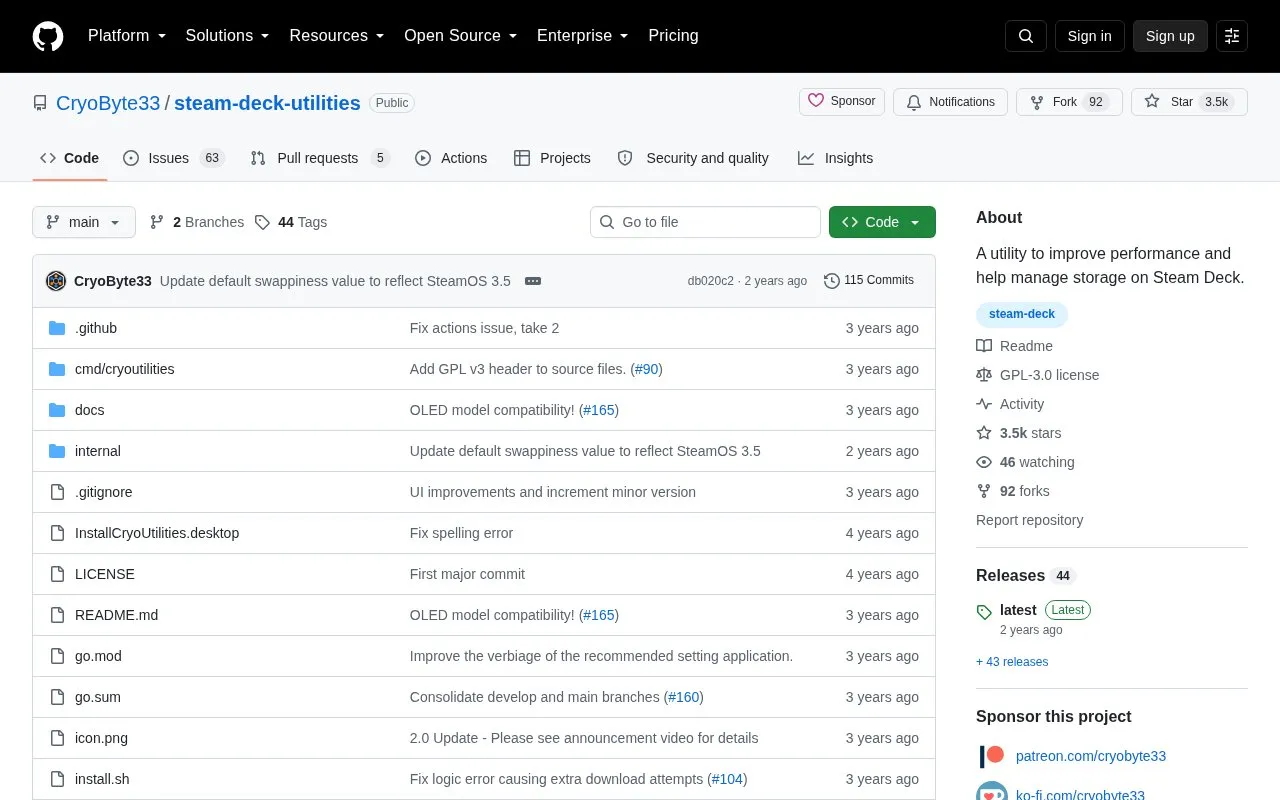Click the GitHub logo icon

[48, 36]
